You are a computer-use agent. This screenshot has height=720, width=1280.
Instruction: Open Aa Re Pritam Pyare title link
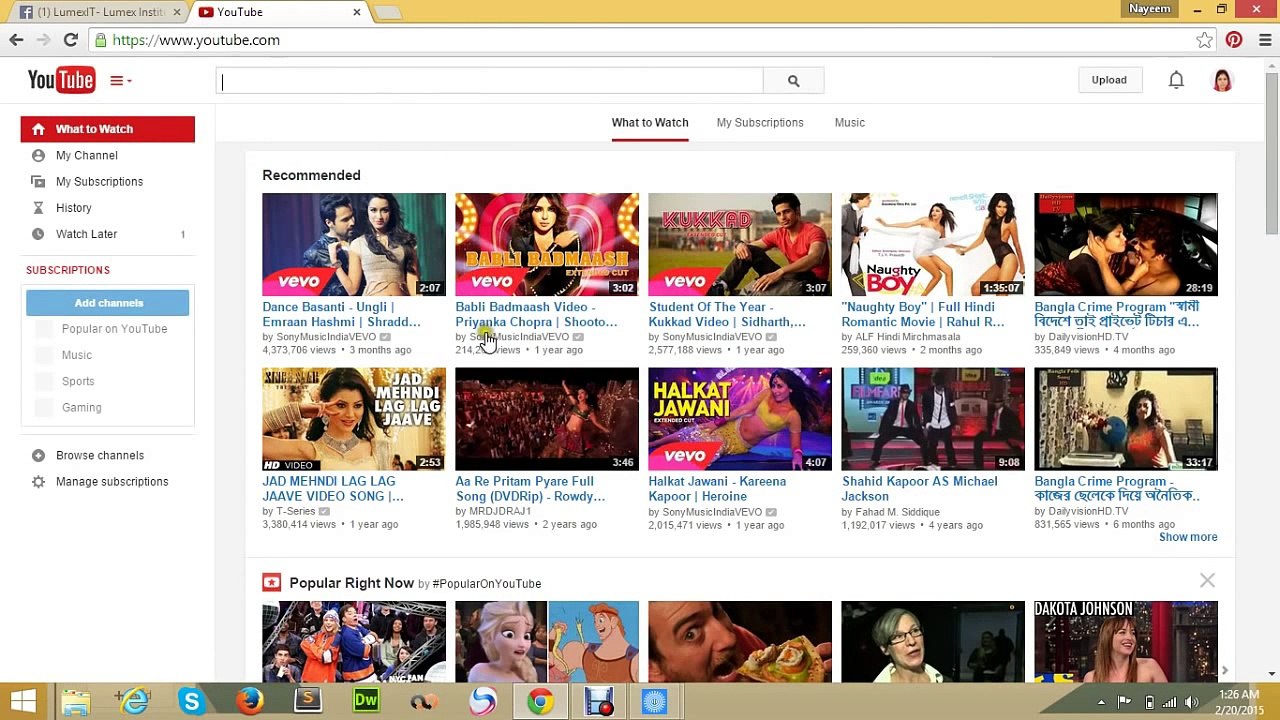(530, 489)
